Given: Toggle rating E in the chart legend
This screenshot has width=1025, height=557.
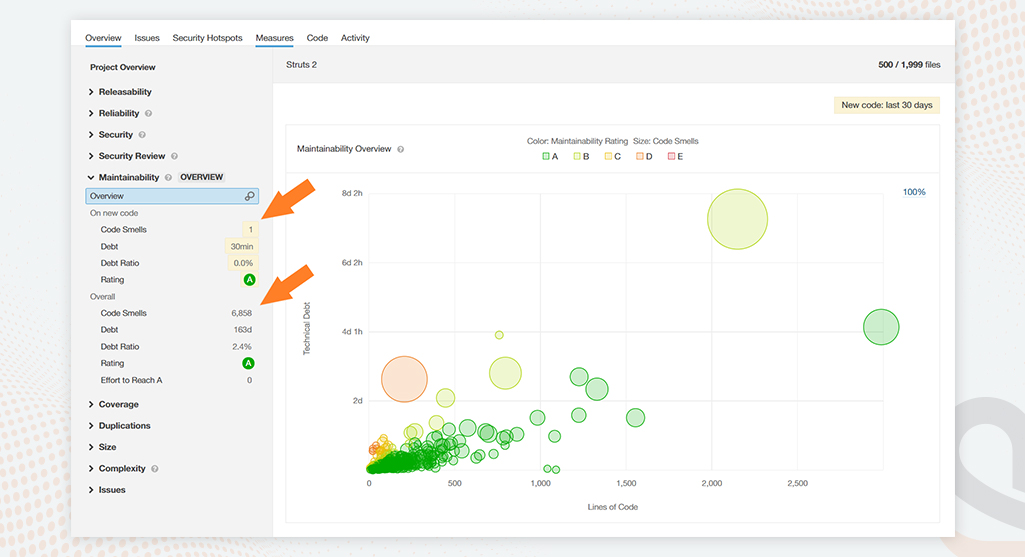Looking at the screenshot, I should 675,157.
